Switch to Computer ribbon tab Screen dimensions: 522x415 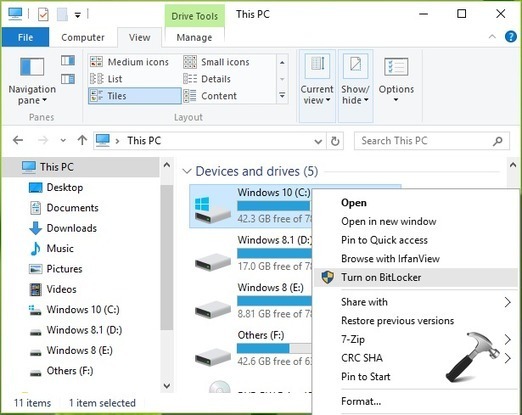(83, 37)
